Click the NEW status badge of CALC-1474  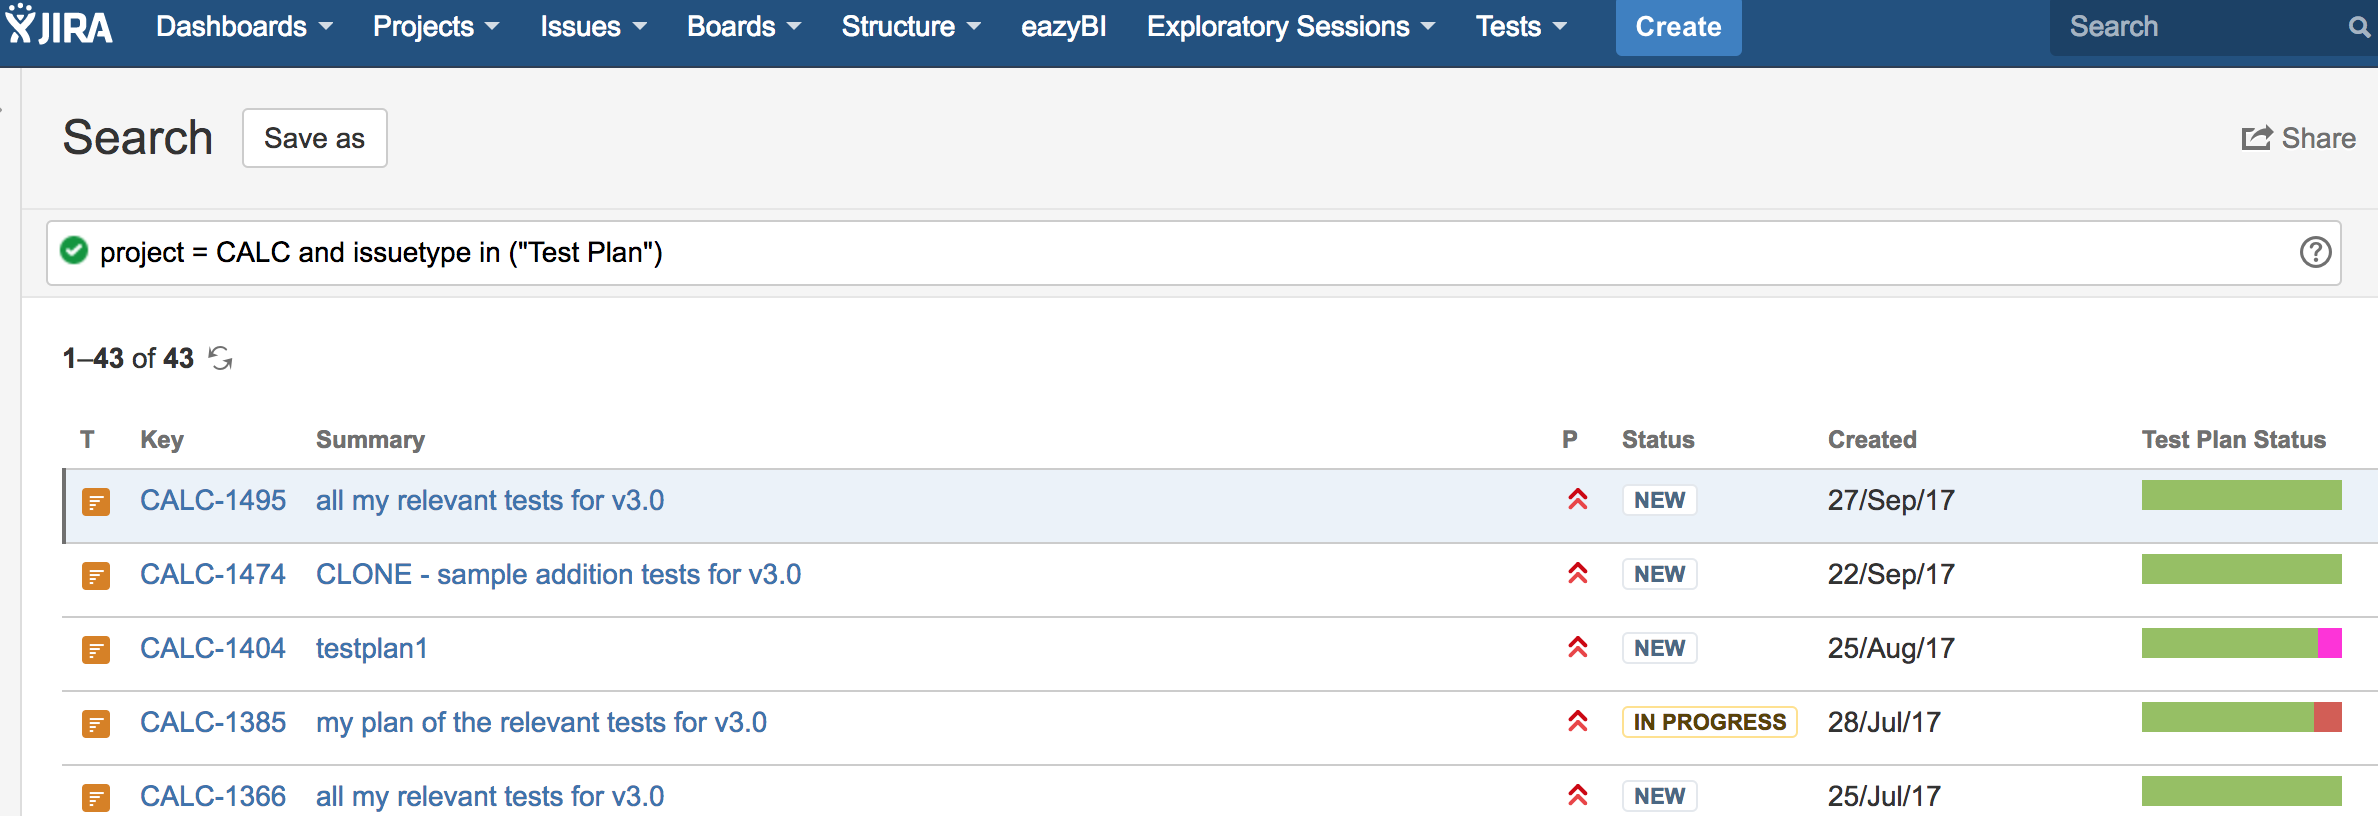point(1660,574)
